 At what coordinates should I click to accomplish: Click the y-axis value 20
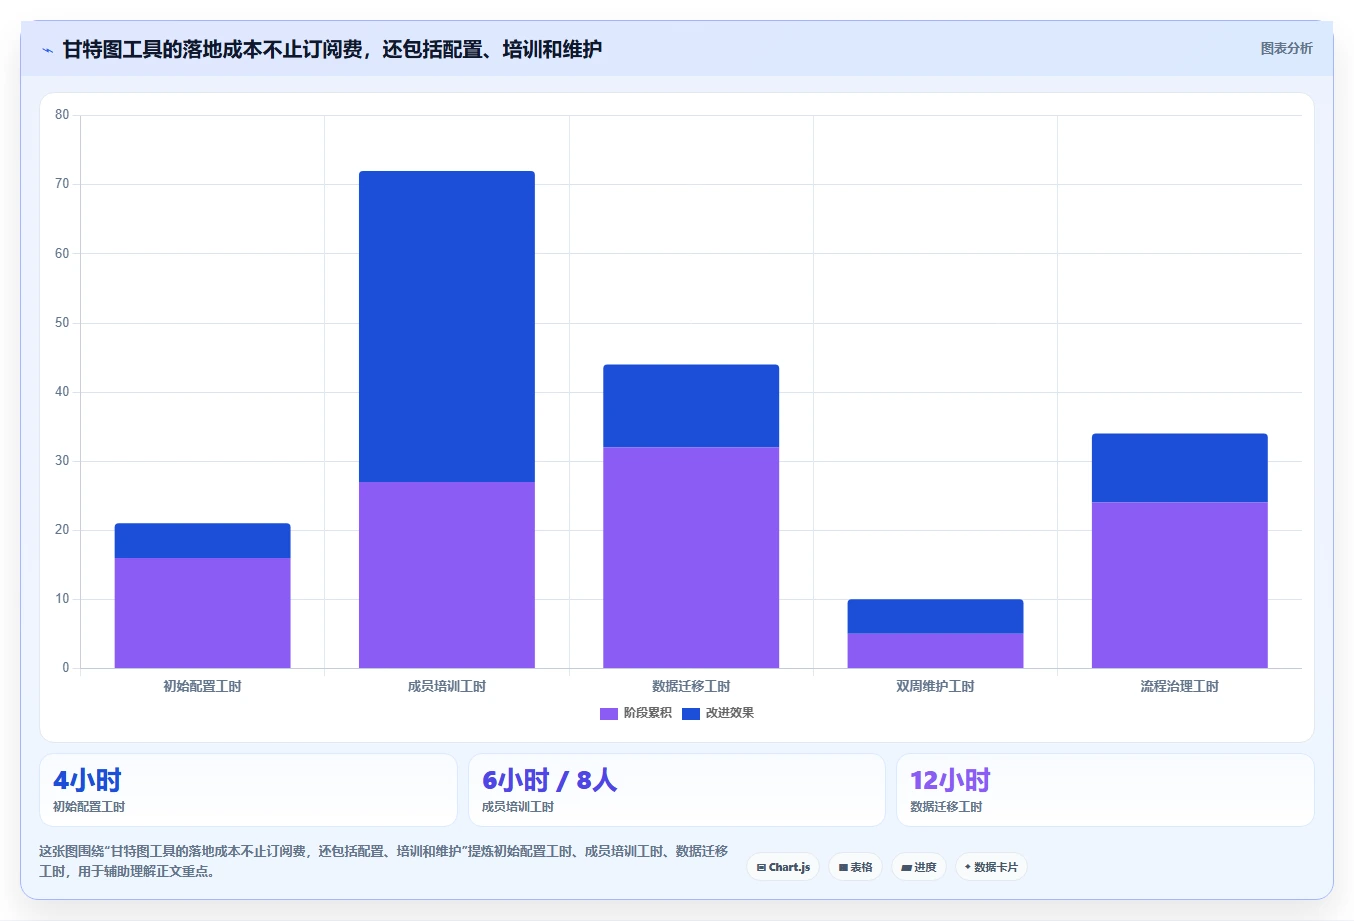click(62, 530)
